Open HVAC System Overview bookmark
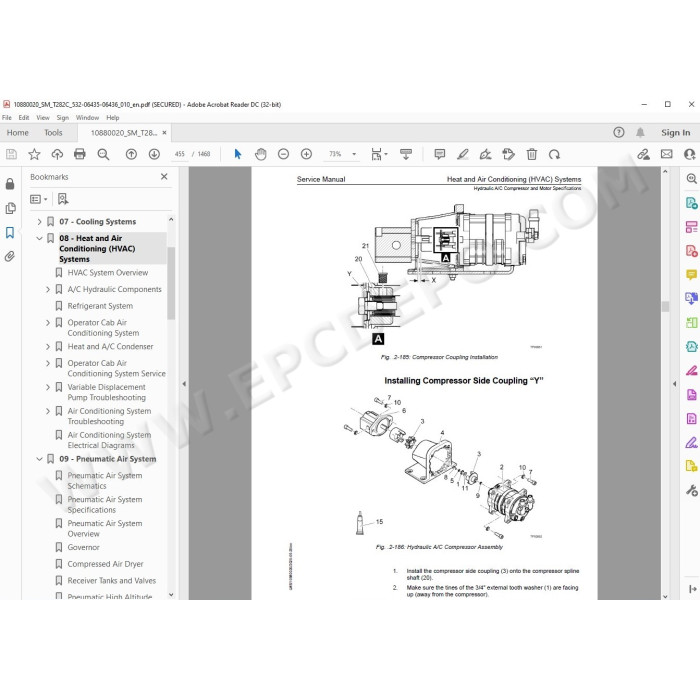This screenshot has width=700, height=700. pos(108,273)
